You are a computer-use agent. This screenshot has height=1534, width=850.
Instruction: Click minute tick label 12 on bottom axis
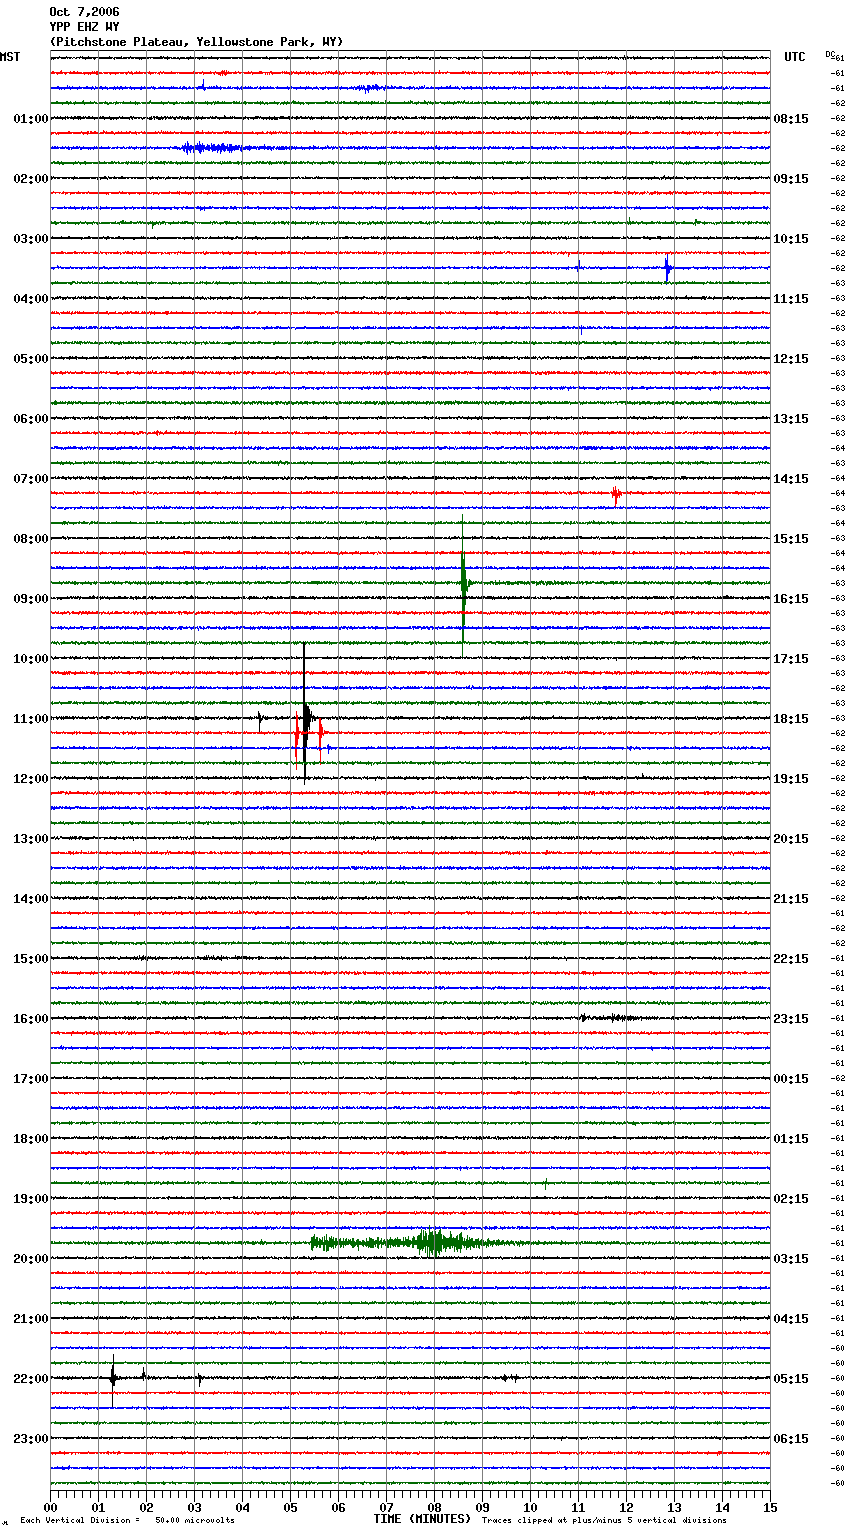[x=626, y=1507]
